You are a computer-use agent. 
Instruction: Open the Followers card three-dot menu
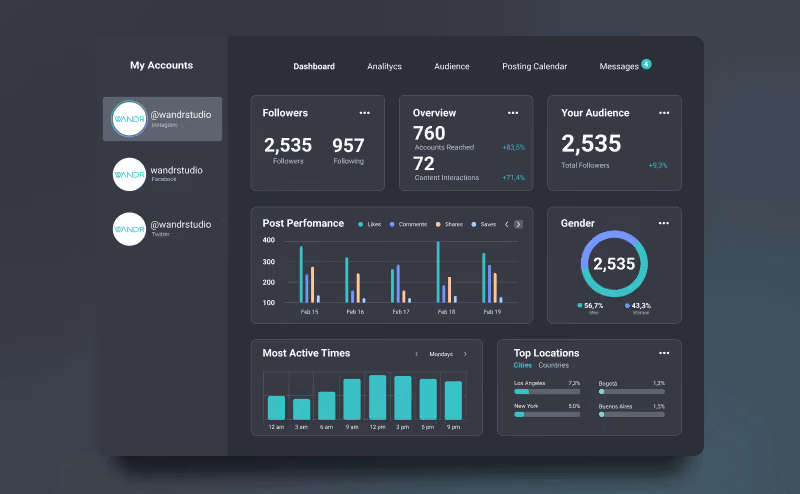pyautogui.click(x=364, y=113)
